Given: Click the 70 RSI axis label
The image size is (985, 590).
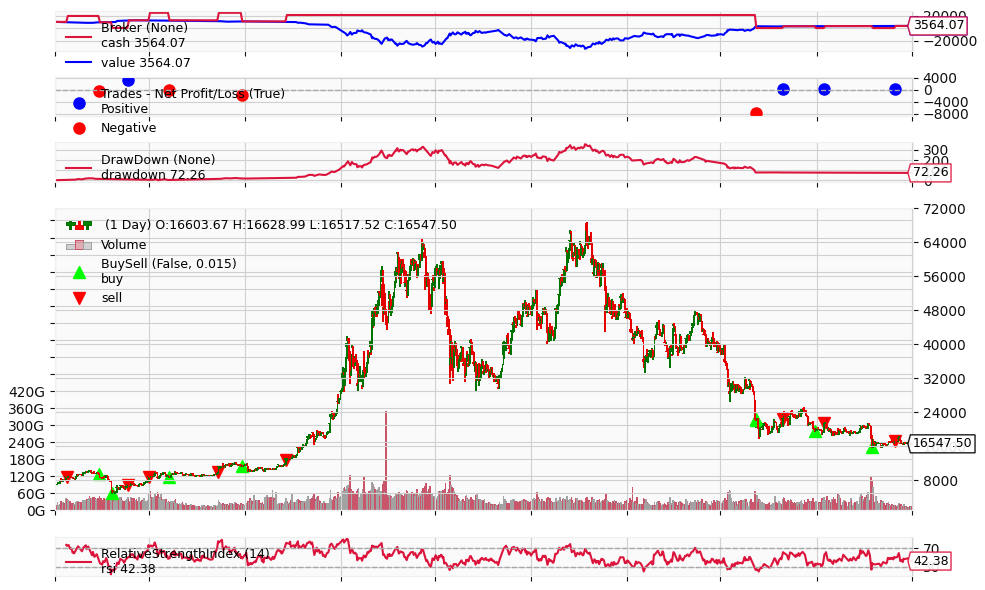Looking at the screenshot, I should pos(931,548).
